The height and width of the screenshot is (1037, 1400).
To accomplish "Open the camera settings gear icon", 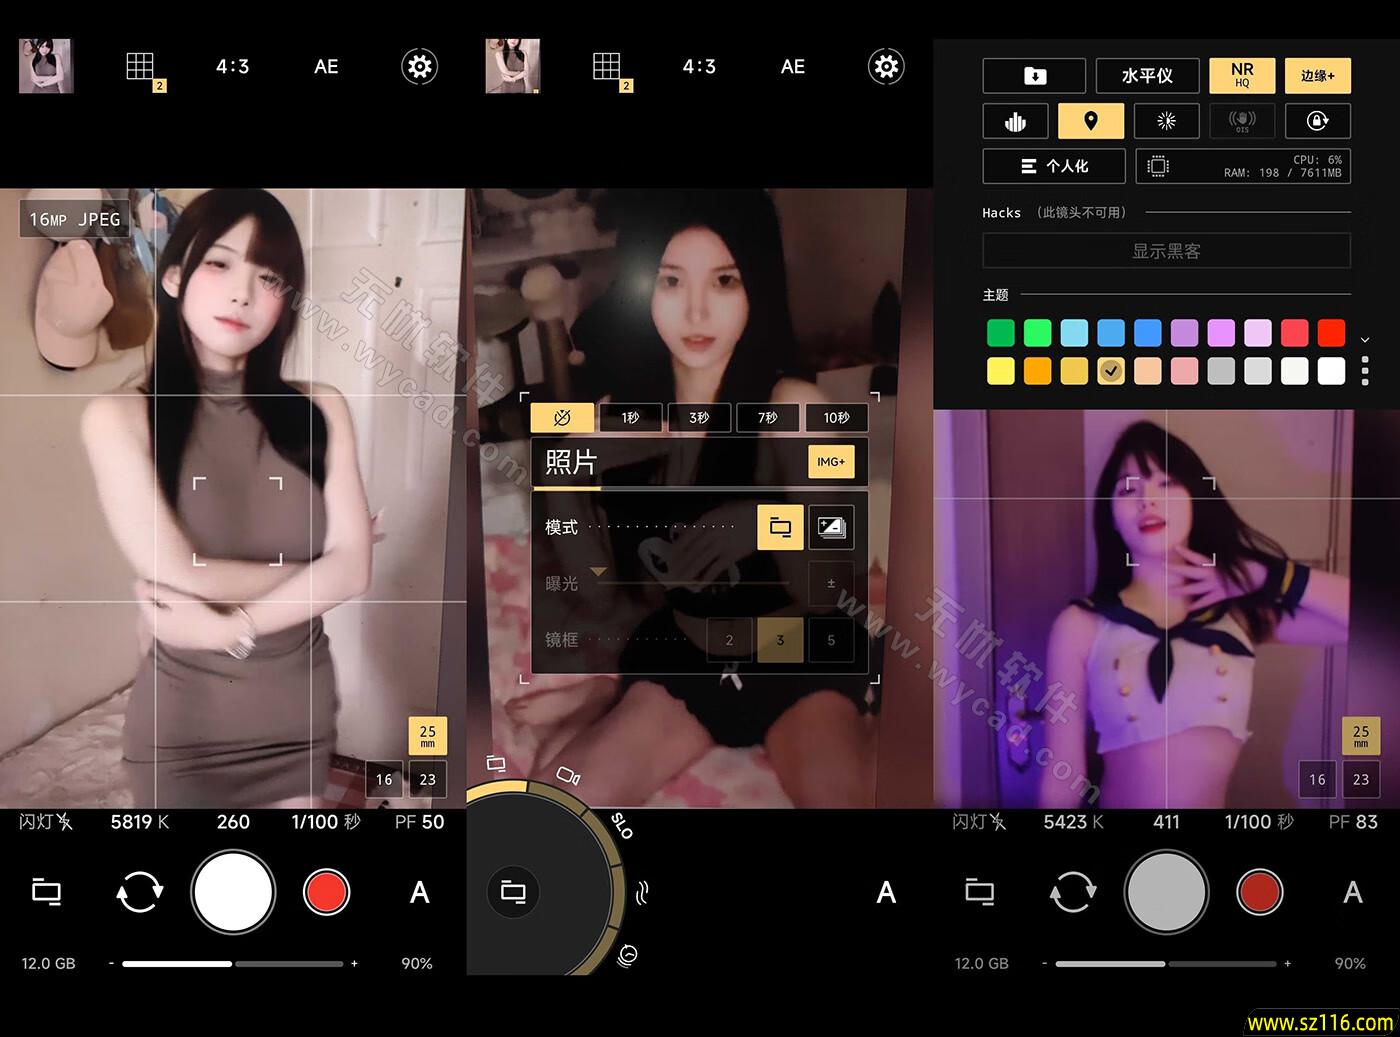I will tap(419, 66).
